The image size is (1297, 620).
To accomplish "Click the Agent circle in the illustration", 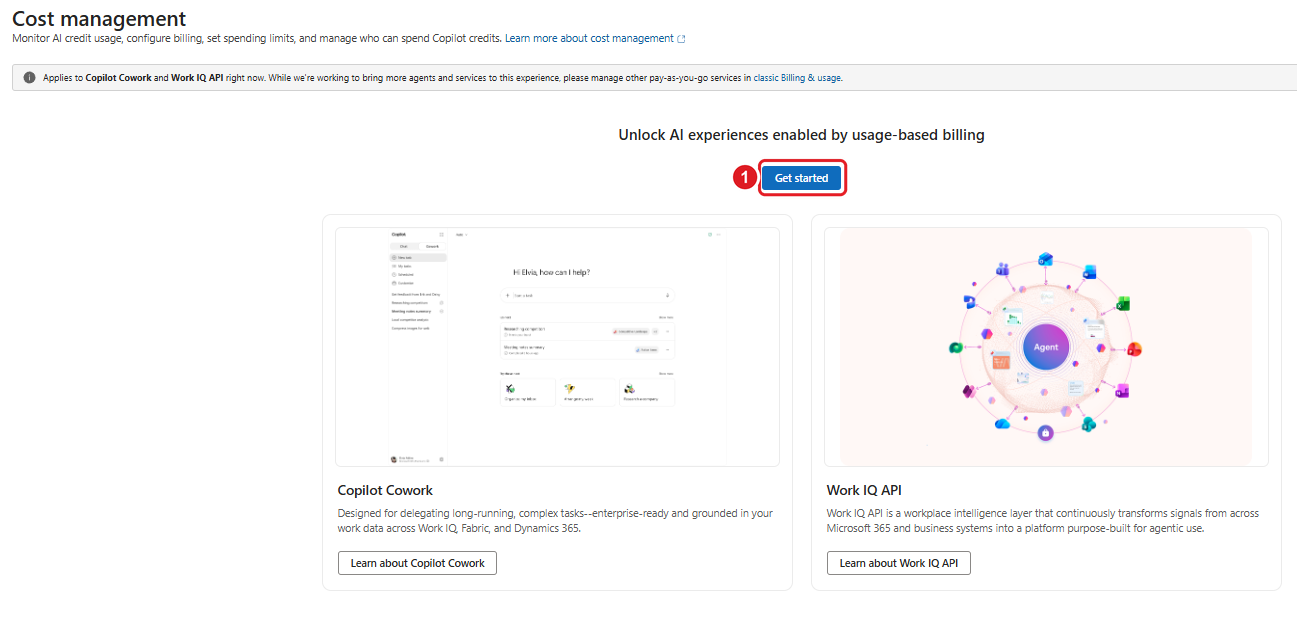I will 1045,347.
